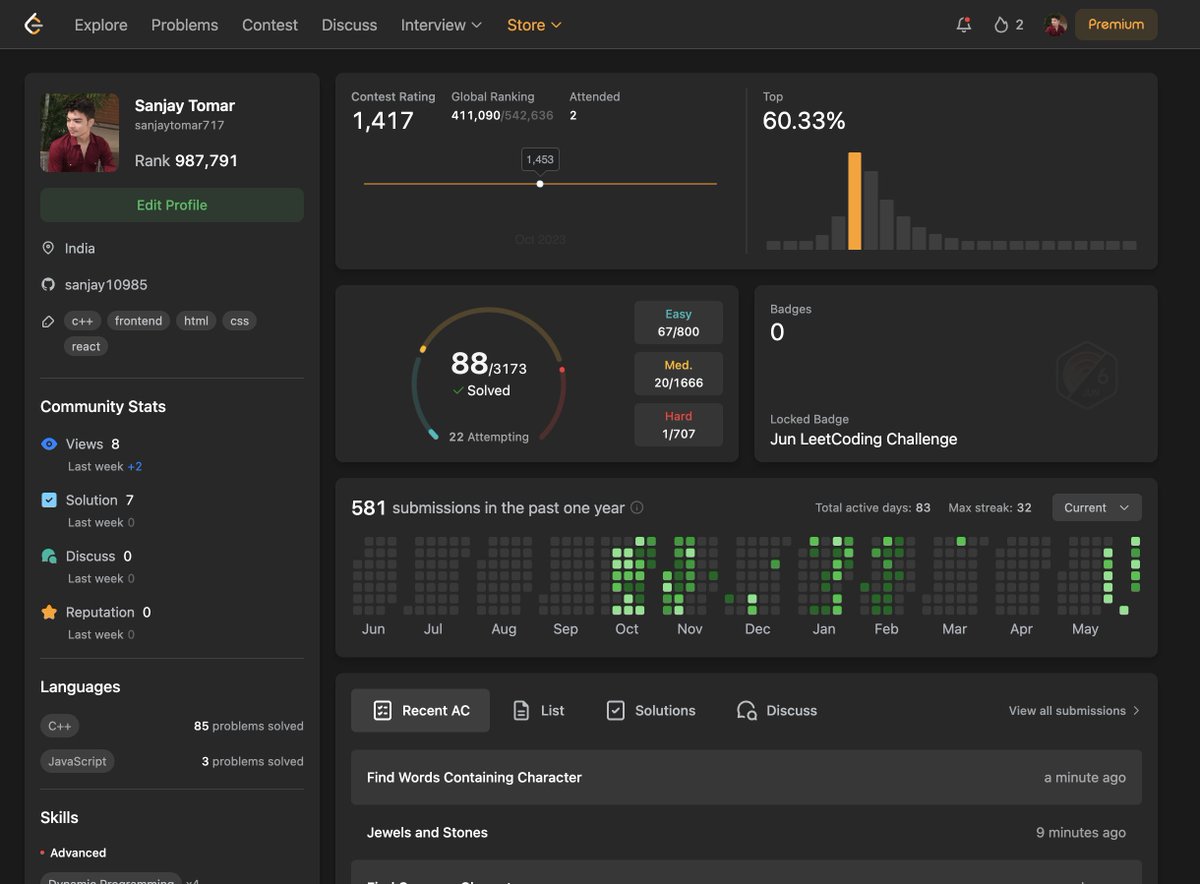Click the Edit Profile button

pos(172,205)
